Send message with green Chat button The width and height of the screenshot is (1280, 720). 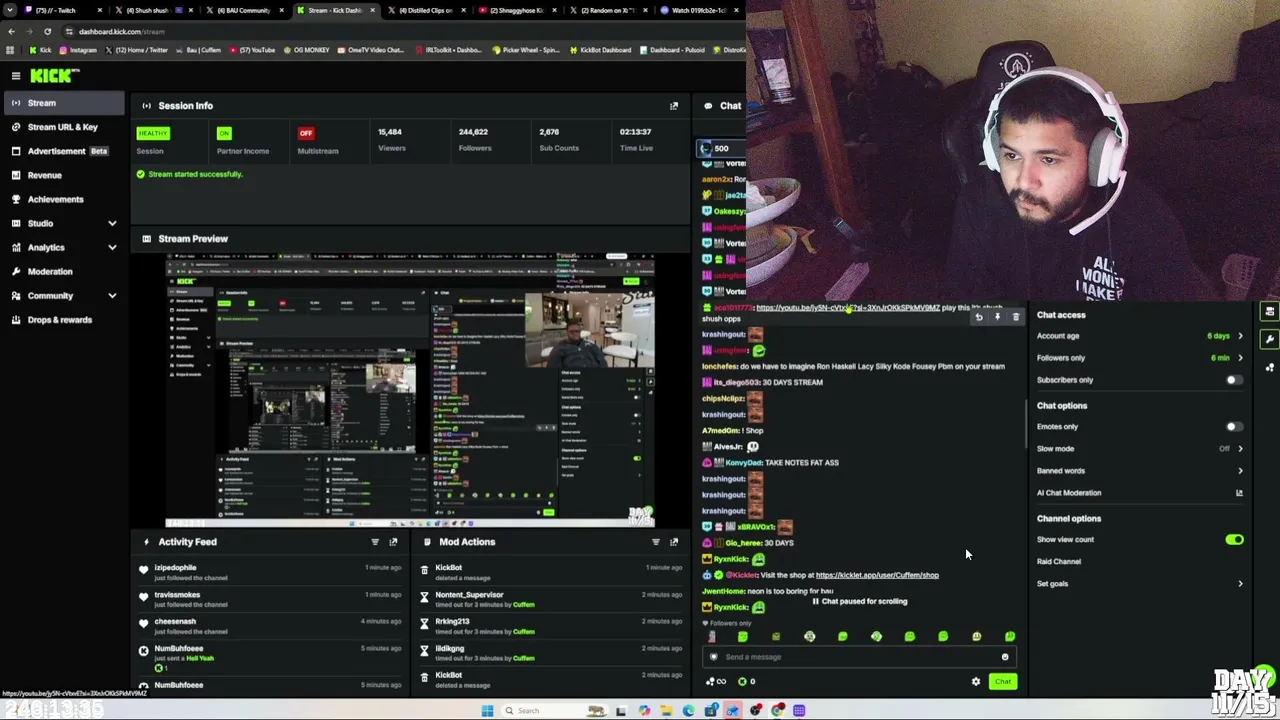point(1003,682)
